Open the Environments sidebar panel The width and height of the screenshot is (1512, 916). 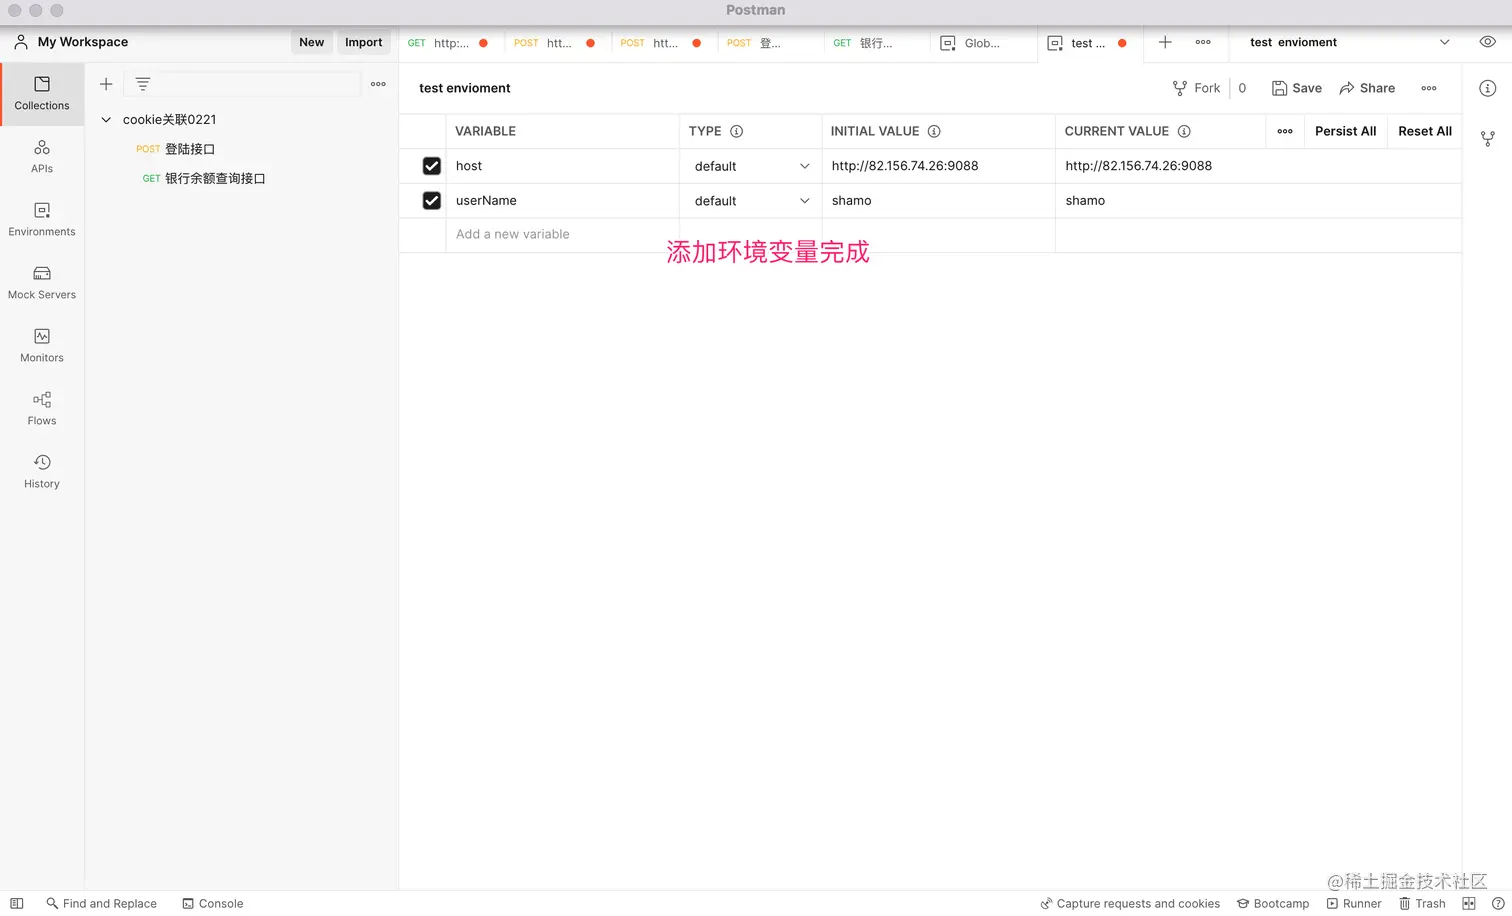[x=42, y=220]
